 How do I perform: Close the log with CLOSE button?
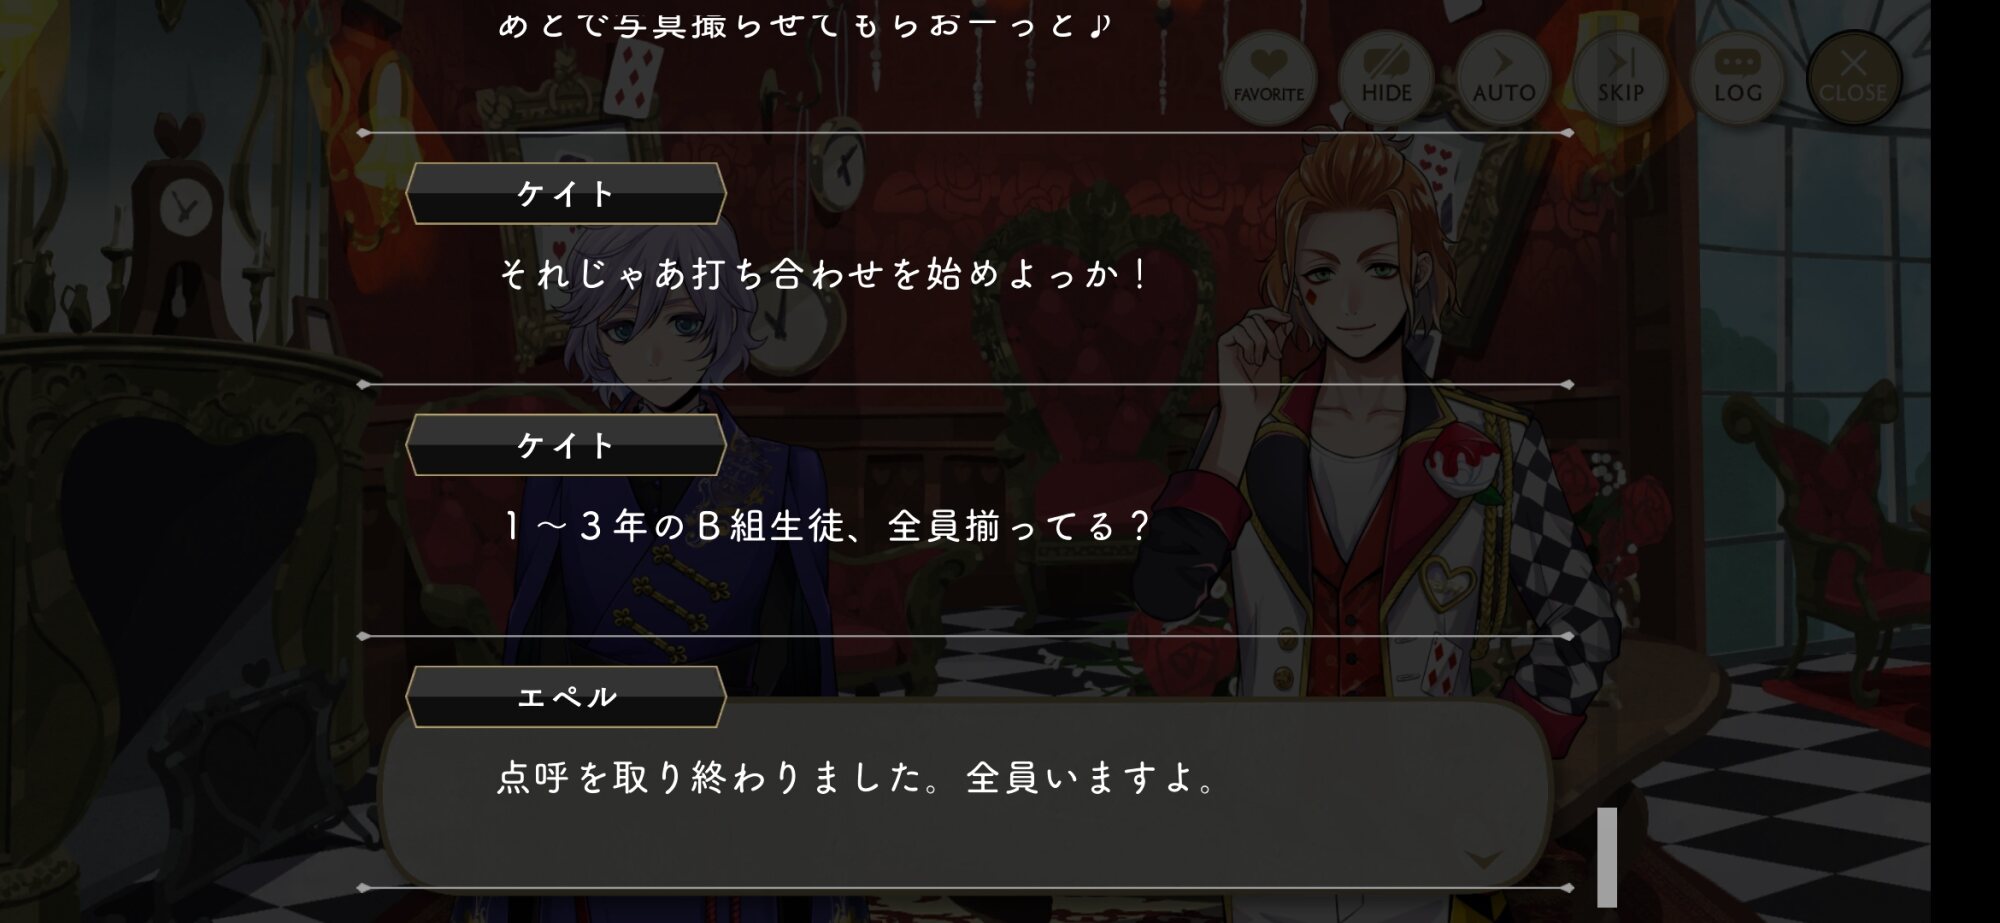(1853, 78)
